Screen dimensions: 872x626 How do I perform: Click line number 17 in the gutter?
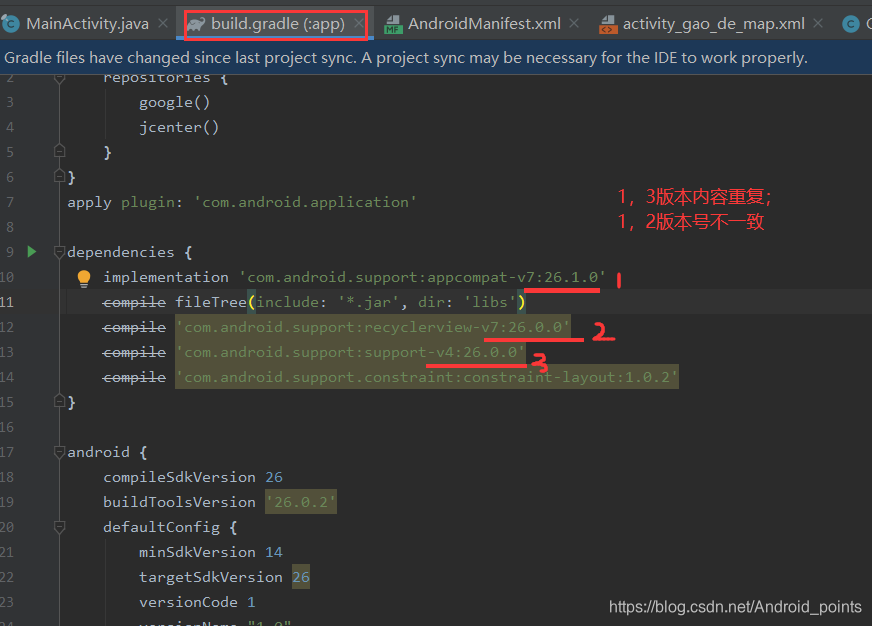[7, 452]
